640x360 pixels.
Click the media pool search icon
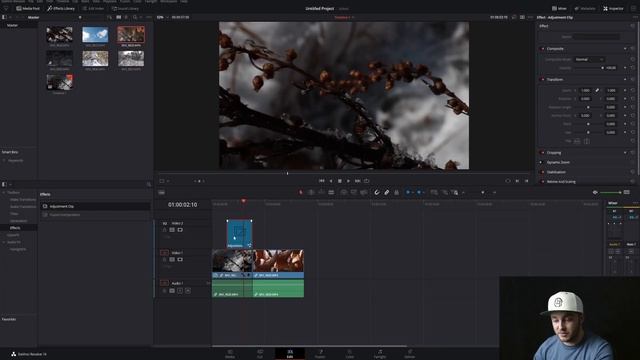pos(135,17)
